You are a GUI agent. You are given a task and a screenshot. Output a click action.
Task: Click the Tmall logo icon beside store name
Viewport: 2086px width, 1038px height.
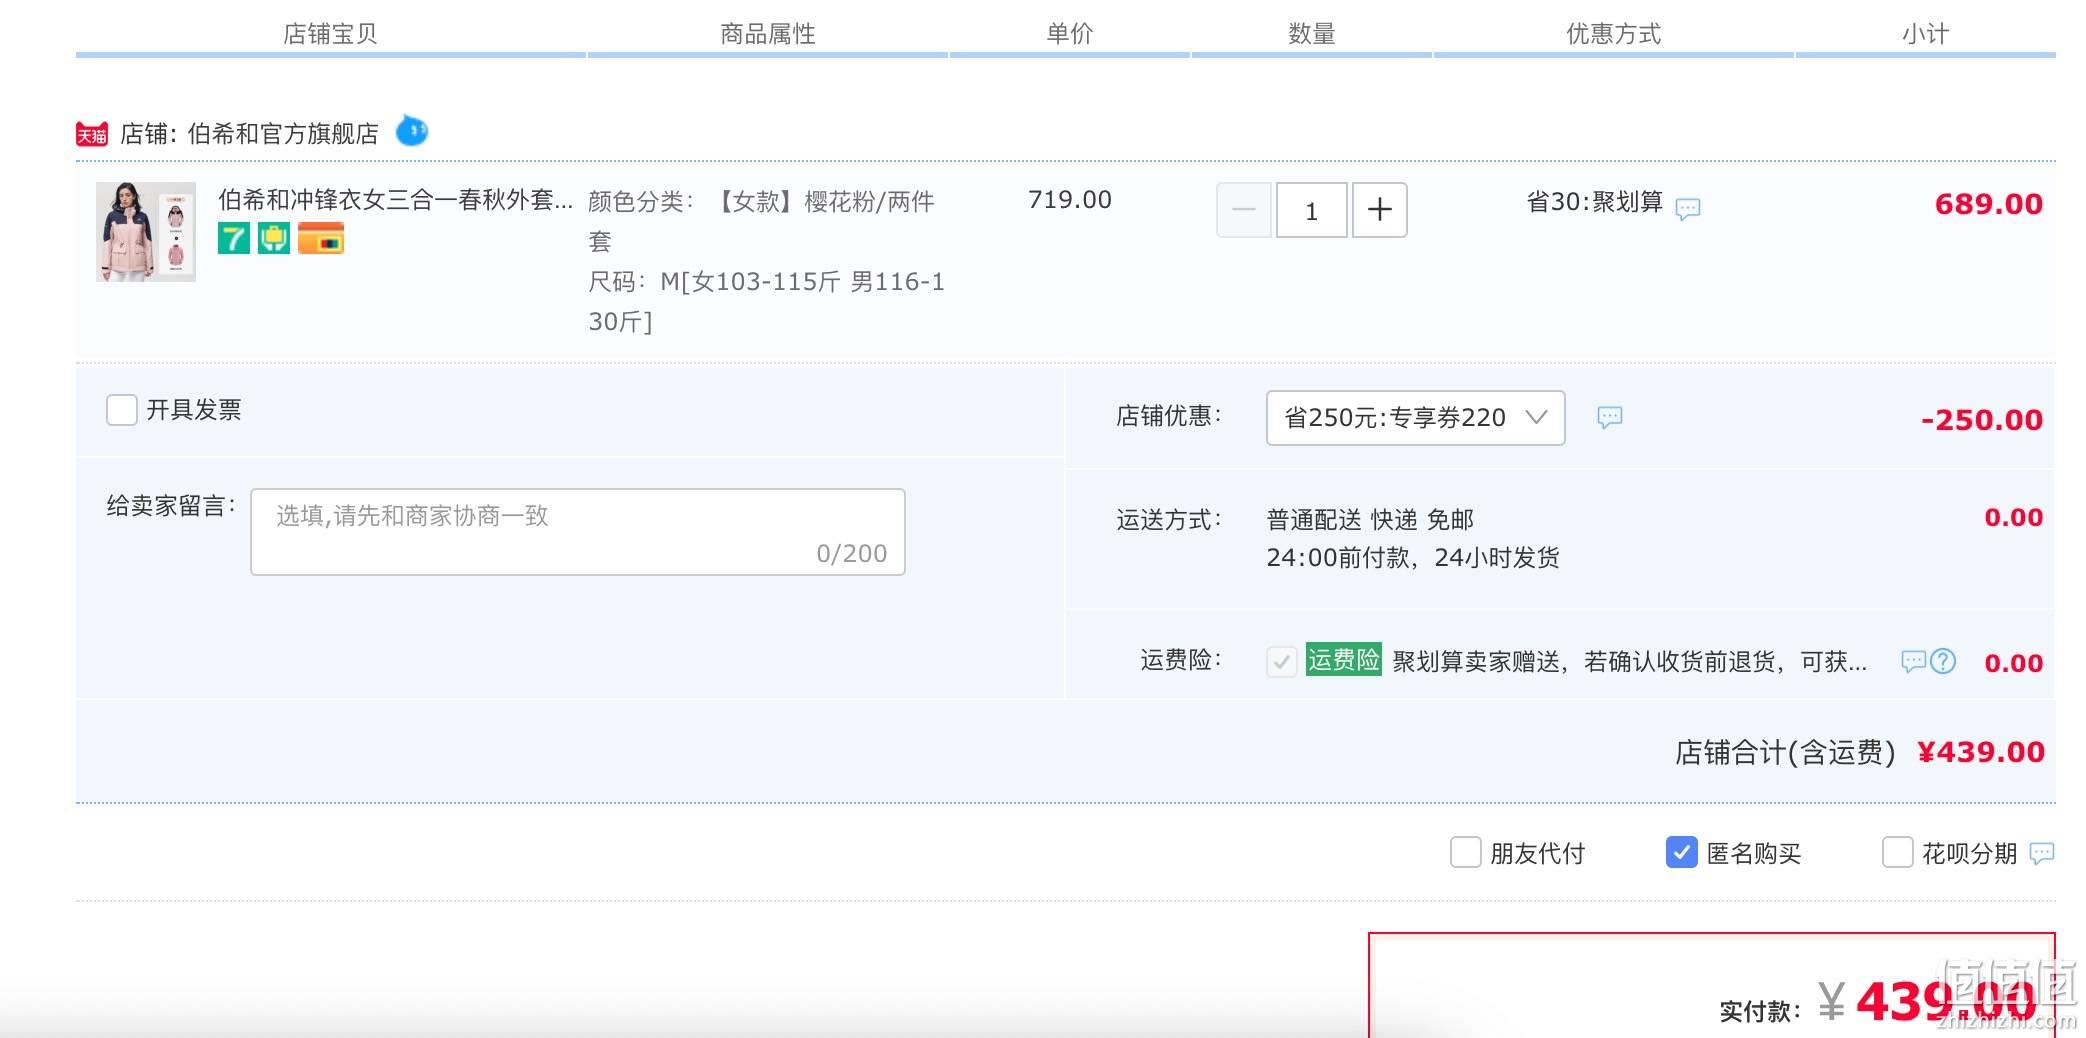92,134
